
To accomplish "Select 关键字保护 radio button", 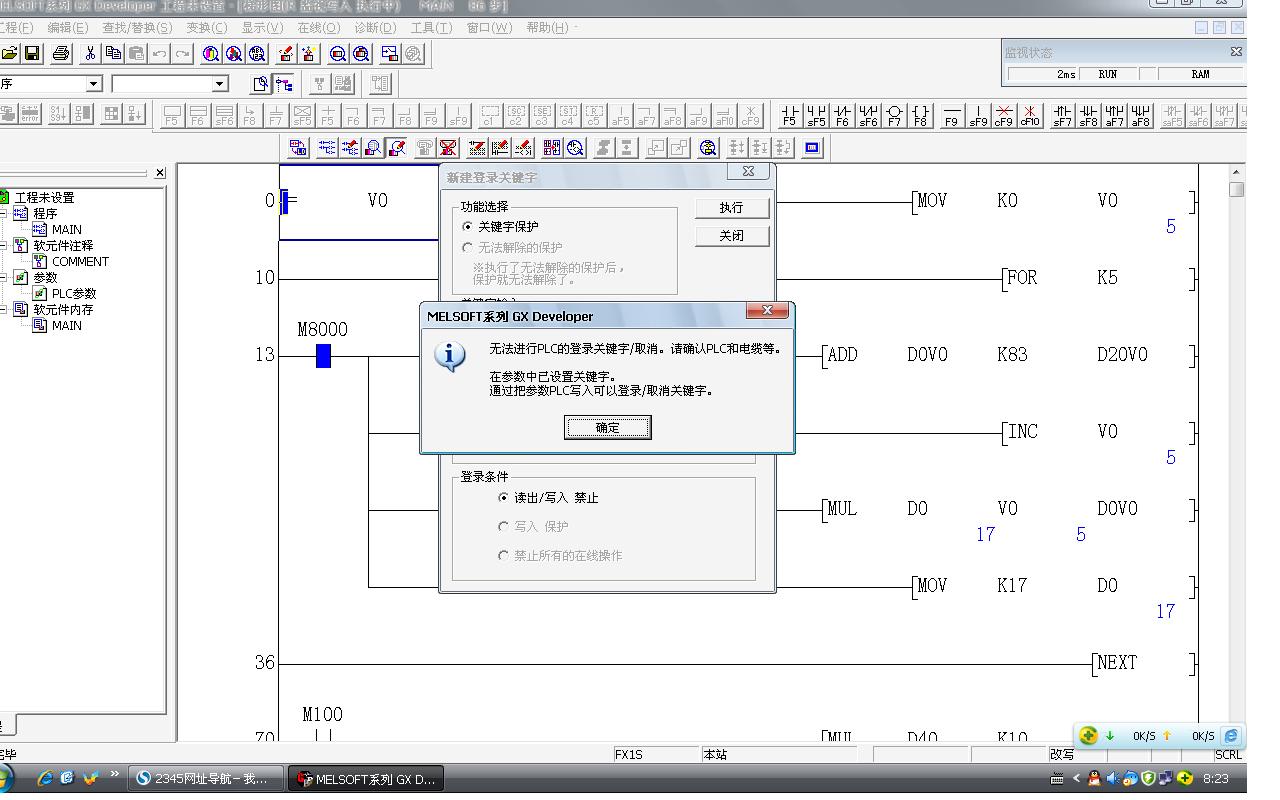I will pyautogui.click(x=467, y=227).
